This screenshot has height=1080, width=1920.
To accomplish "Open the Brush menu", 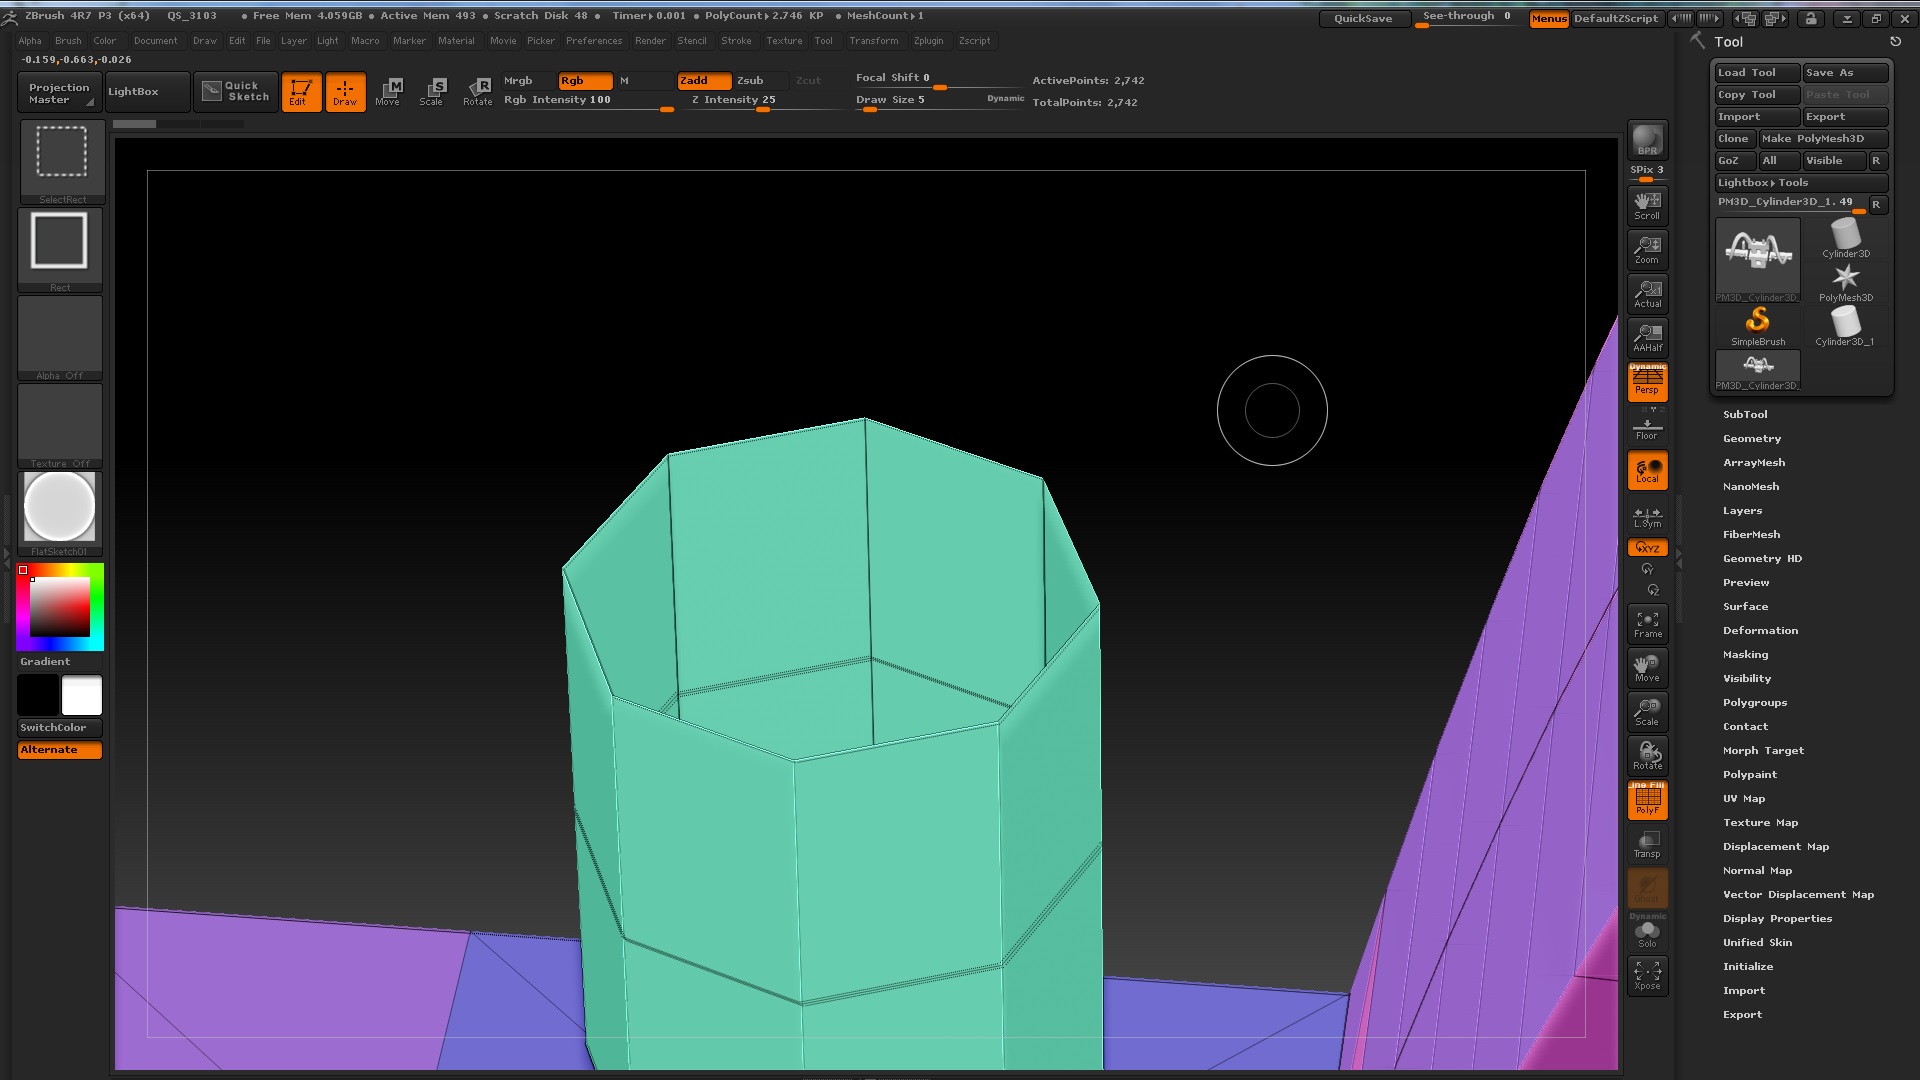I will click(68, 41).
